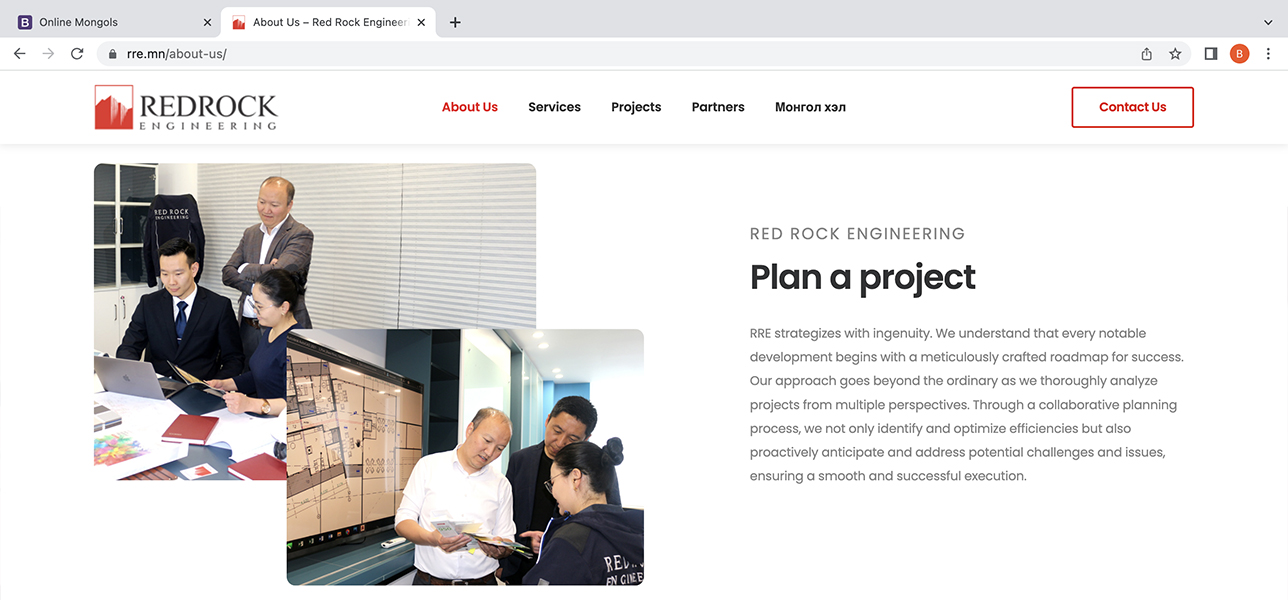Viewport: 1288px width, 600px height.
Task: Reload the page with the refresh icon
Action: click(77, 54)
